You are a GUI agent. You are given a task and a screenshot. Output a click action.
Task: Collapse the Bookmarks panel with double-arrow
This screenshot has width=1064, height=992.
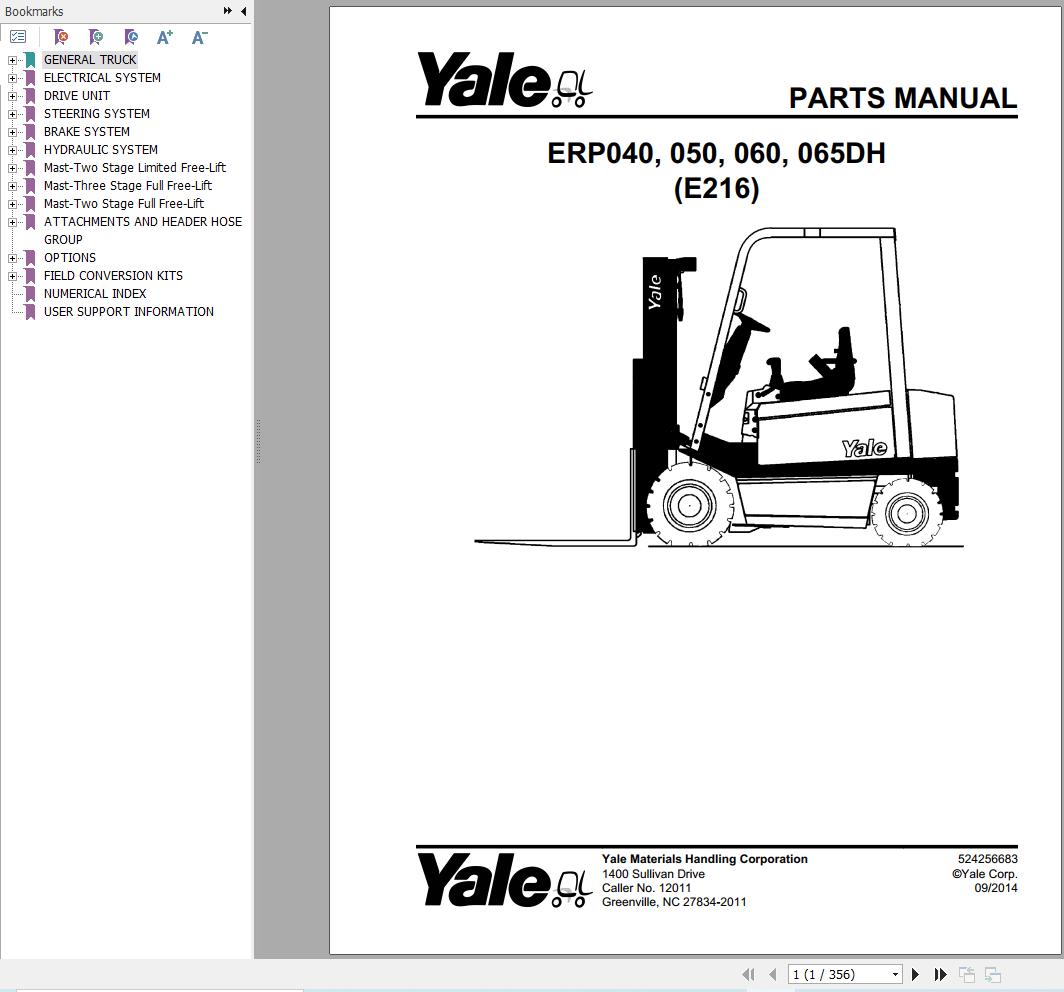click(x=228, y=11)
